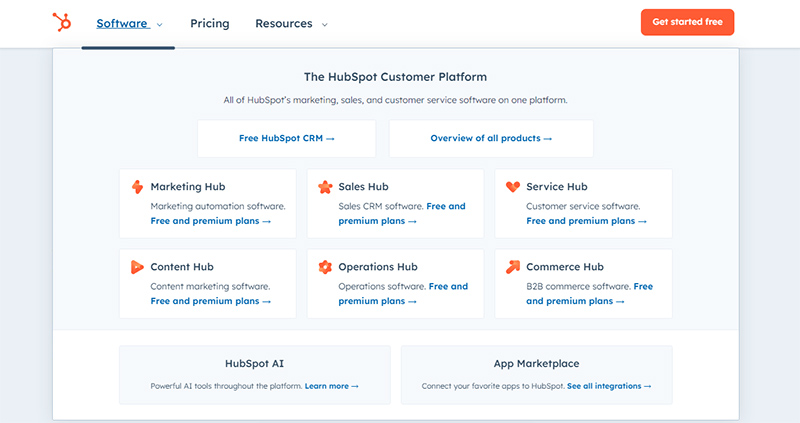Click the Sales Hub star icon
Image resolution: width=800 pixels, height=423 pixels.
(x=325, y=187)
